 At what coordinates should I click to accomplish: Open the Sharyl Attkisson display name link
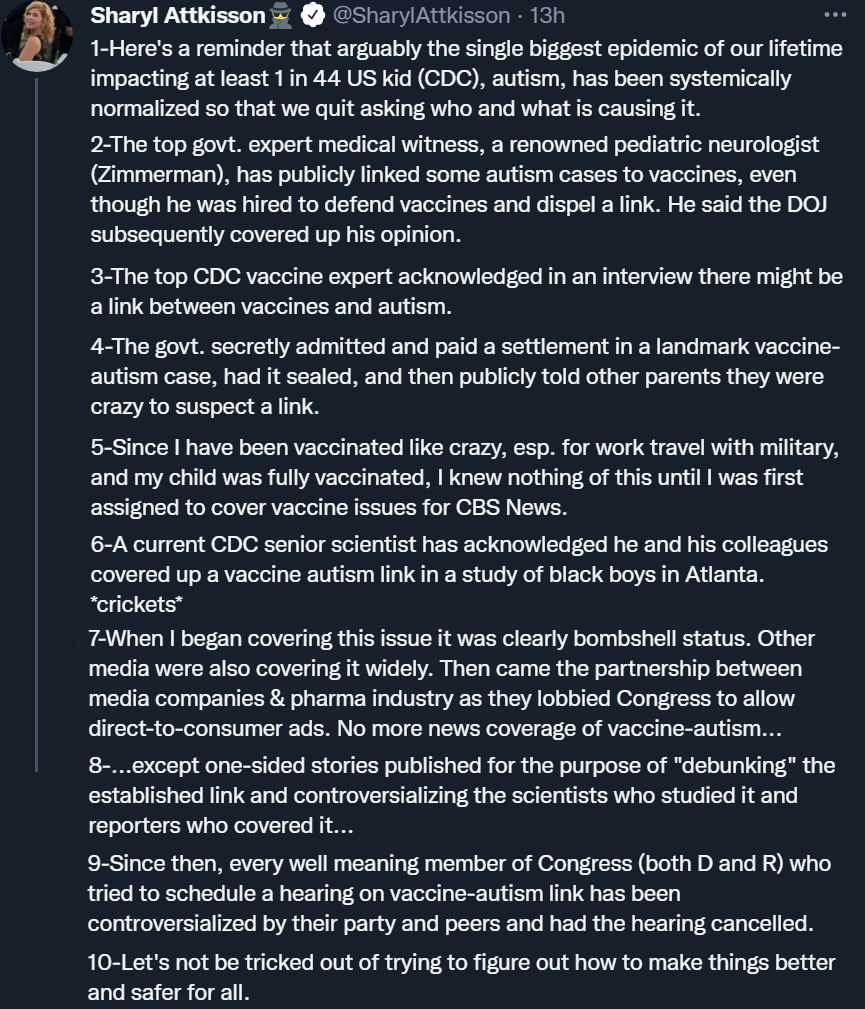(x=178, y=15)
